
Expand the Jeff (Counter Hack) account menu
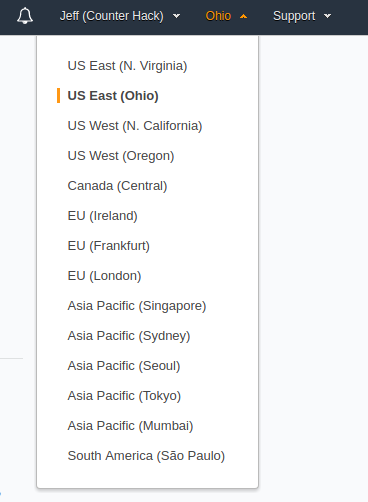[x=120, y=16]
